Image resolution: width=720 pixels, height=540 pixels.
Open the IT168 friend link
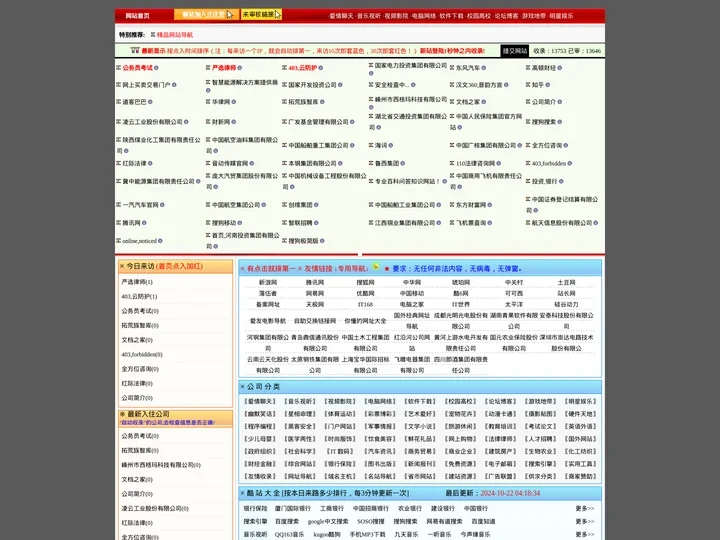pos(365,304)
